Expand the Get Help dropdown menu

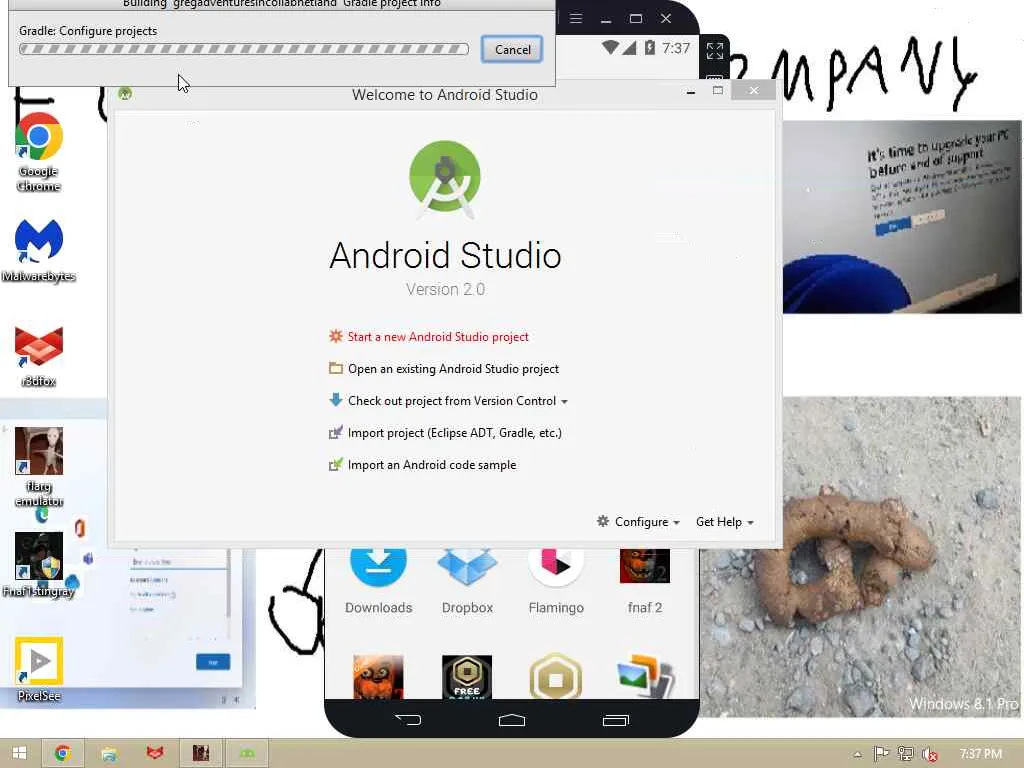coord(724,522)
